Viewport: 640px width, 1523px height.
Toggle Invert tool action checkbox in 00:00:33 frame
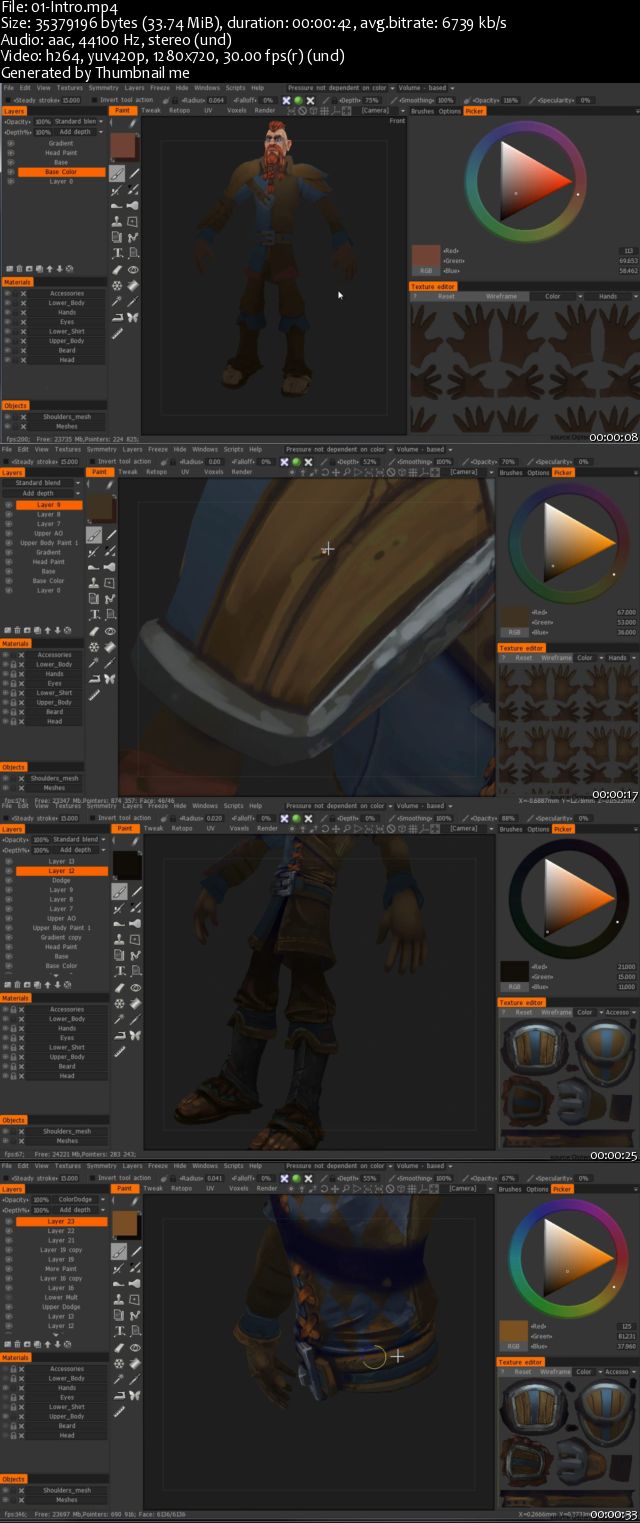[x=91, y=1178]
